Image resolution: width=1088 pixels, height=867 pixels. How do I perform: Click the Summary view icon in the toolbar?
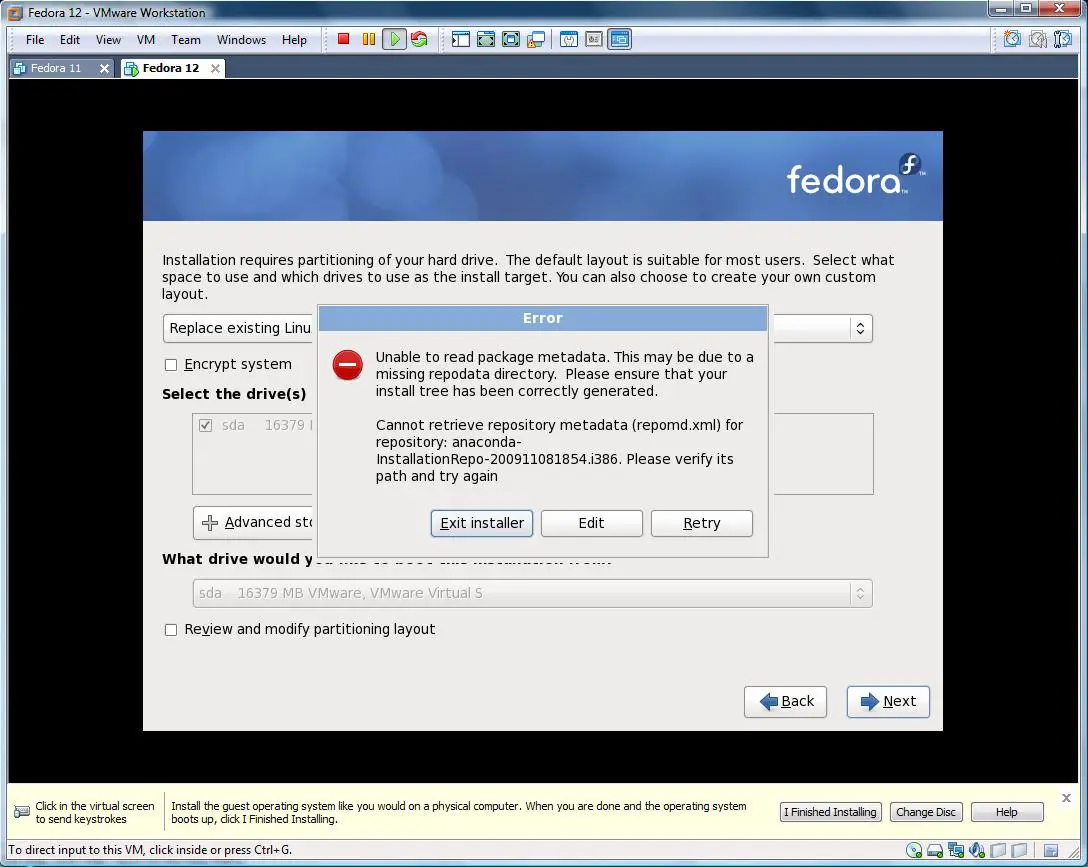coord(569,40)
